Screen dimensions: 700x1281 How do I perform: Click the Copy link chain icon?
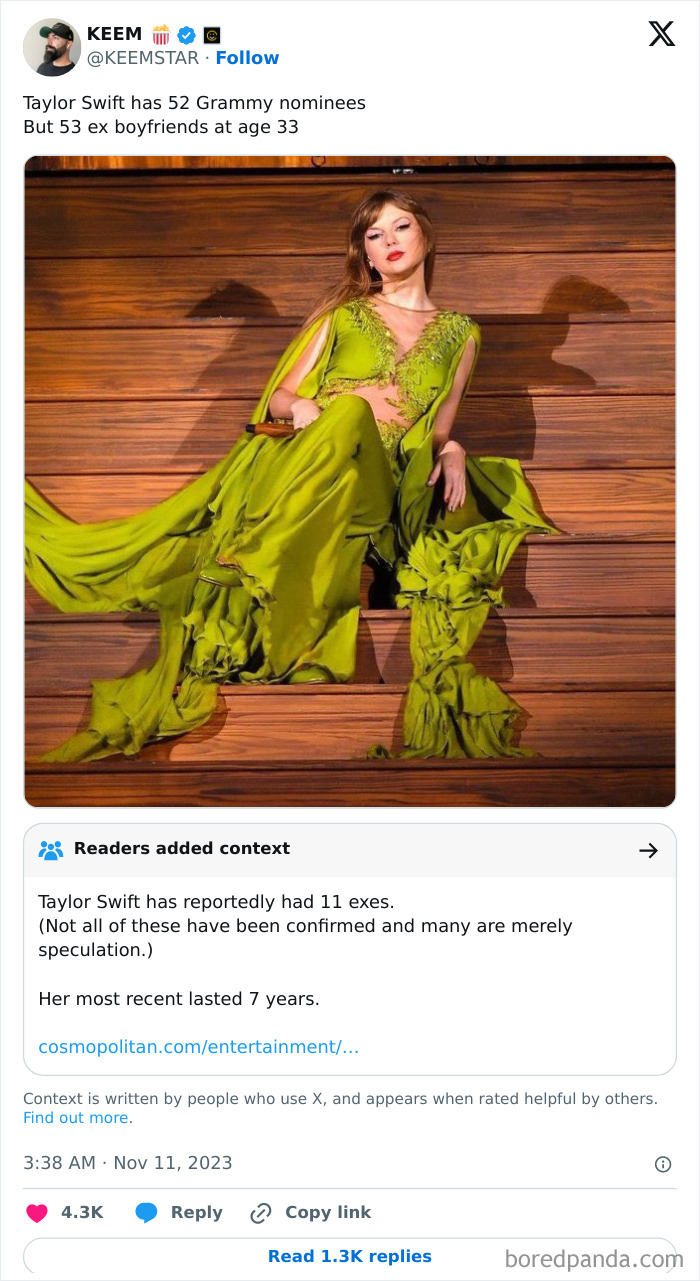tap(260, 1211)
